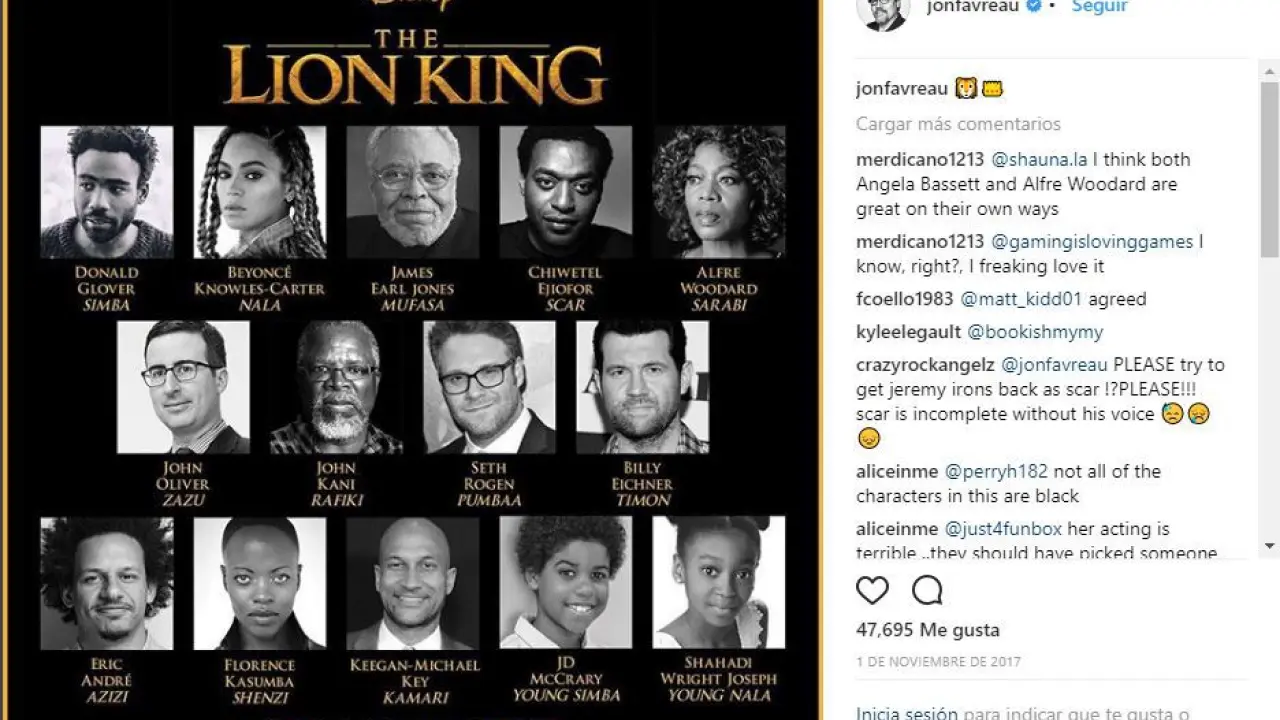The image size is (1280, 720).
Task: Click the verified badge beside jonfavreau
Action: coord(1034,7)
